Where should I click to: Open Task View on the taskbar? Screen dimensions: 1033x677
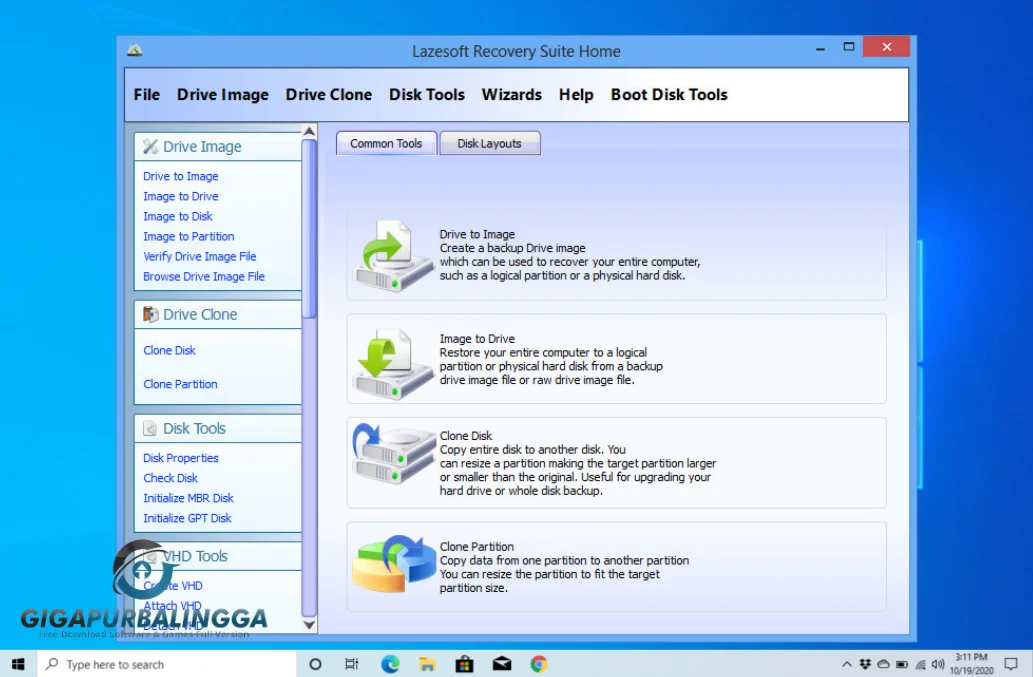tap(352, 664)
